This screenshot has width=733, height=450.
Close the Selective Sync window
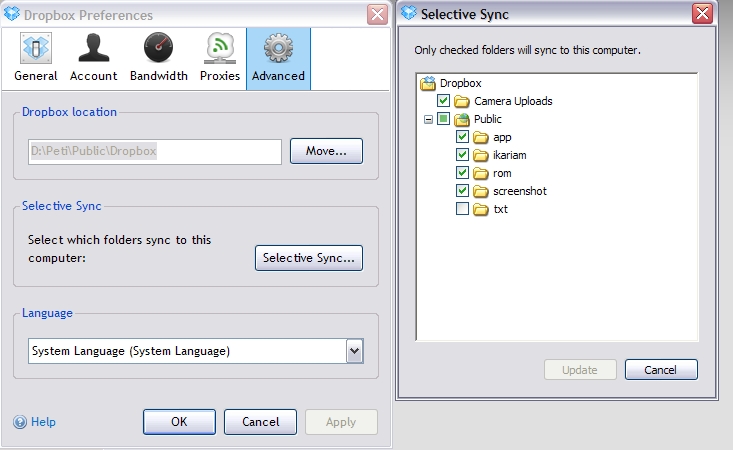pos(702,14)
